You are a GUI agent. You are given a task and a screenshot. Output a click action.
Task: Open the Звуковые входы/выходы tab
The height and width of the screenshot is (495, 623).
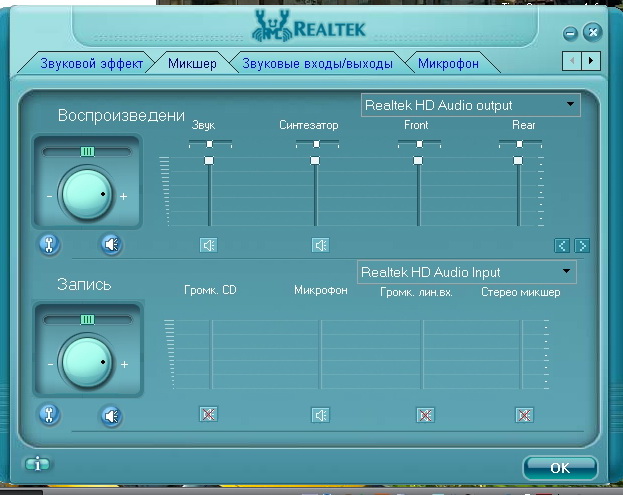318,63
